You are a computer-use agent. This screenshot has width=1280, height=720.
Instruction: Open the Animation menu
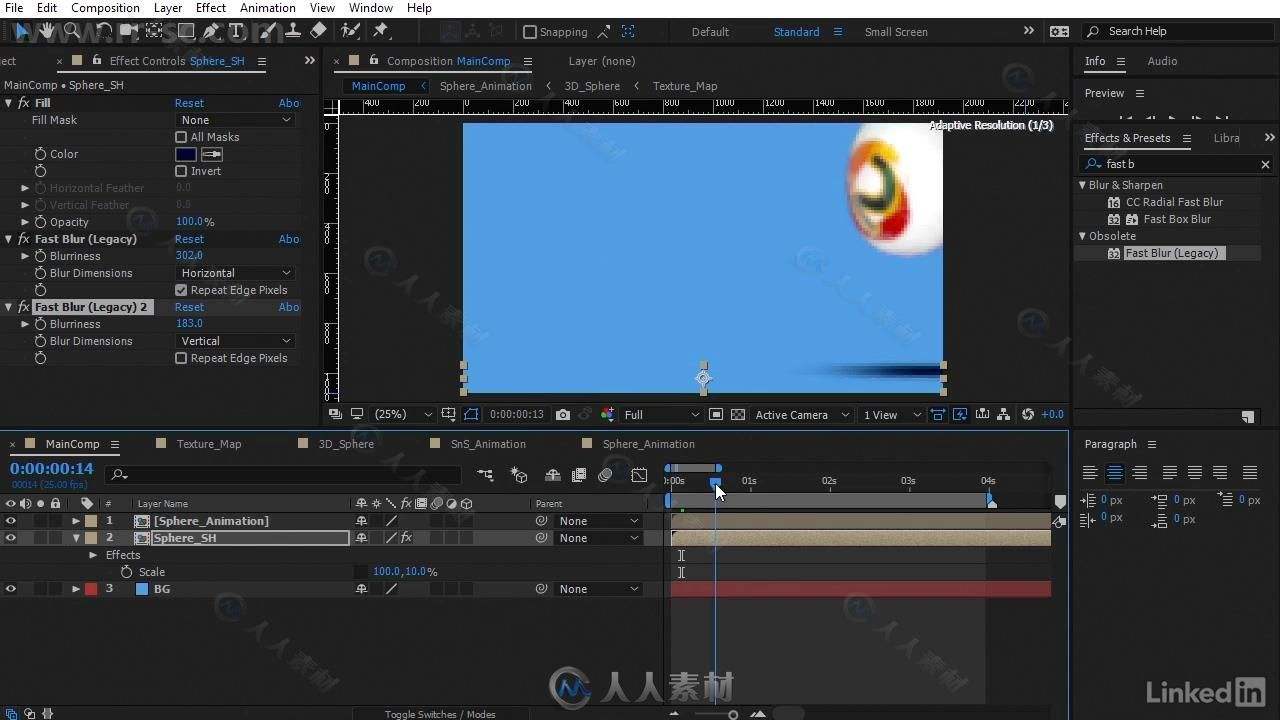267,8
